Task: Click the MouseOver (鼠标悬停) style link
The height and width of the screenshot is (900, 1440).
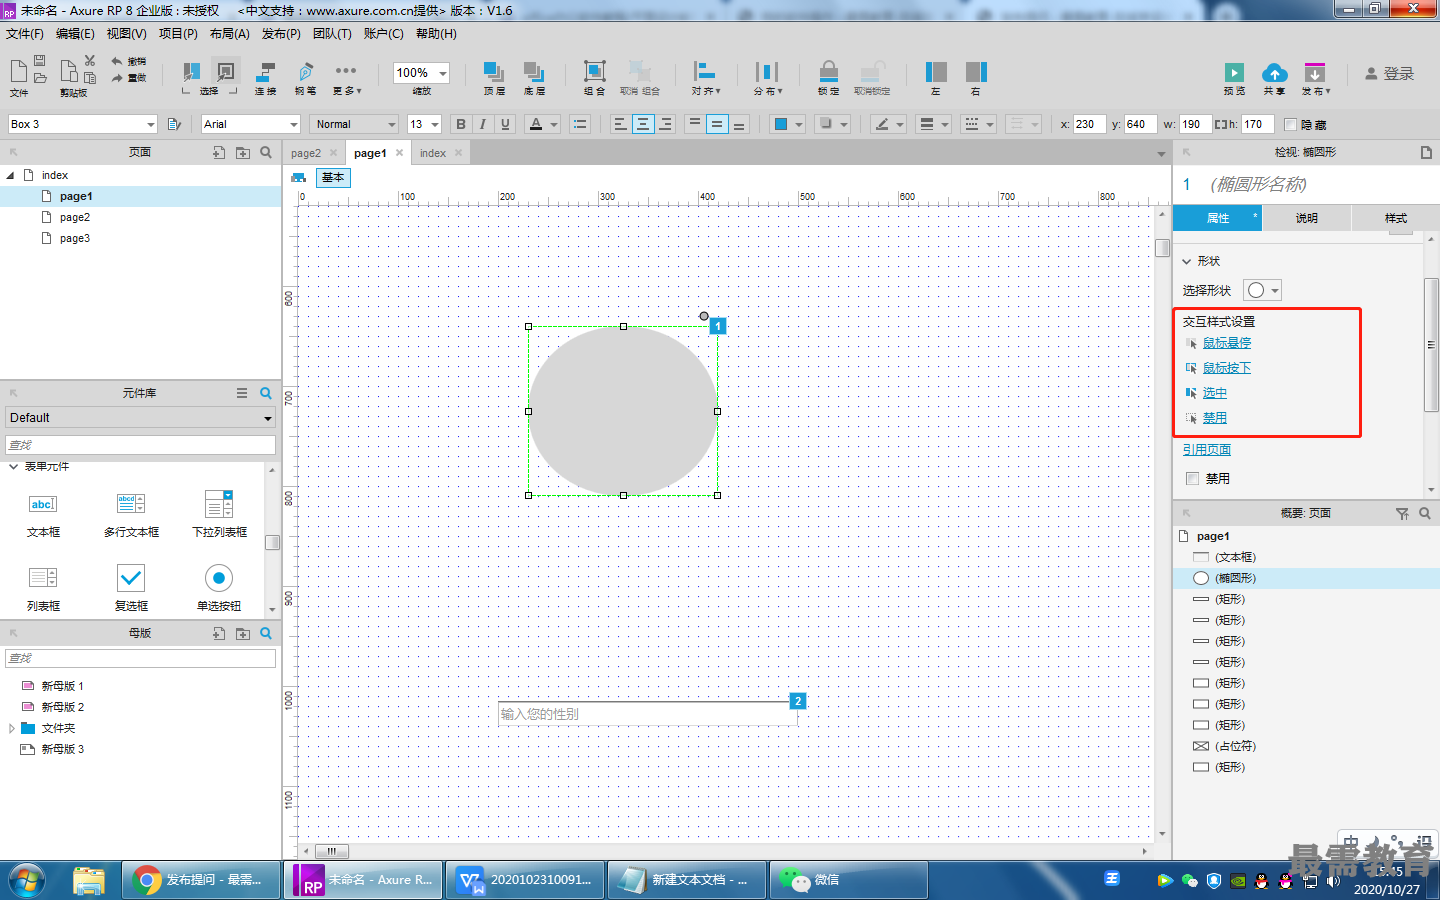Action: pyautogui.click(x=1227, y=343)
